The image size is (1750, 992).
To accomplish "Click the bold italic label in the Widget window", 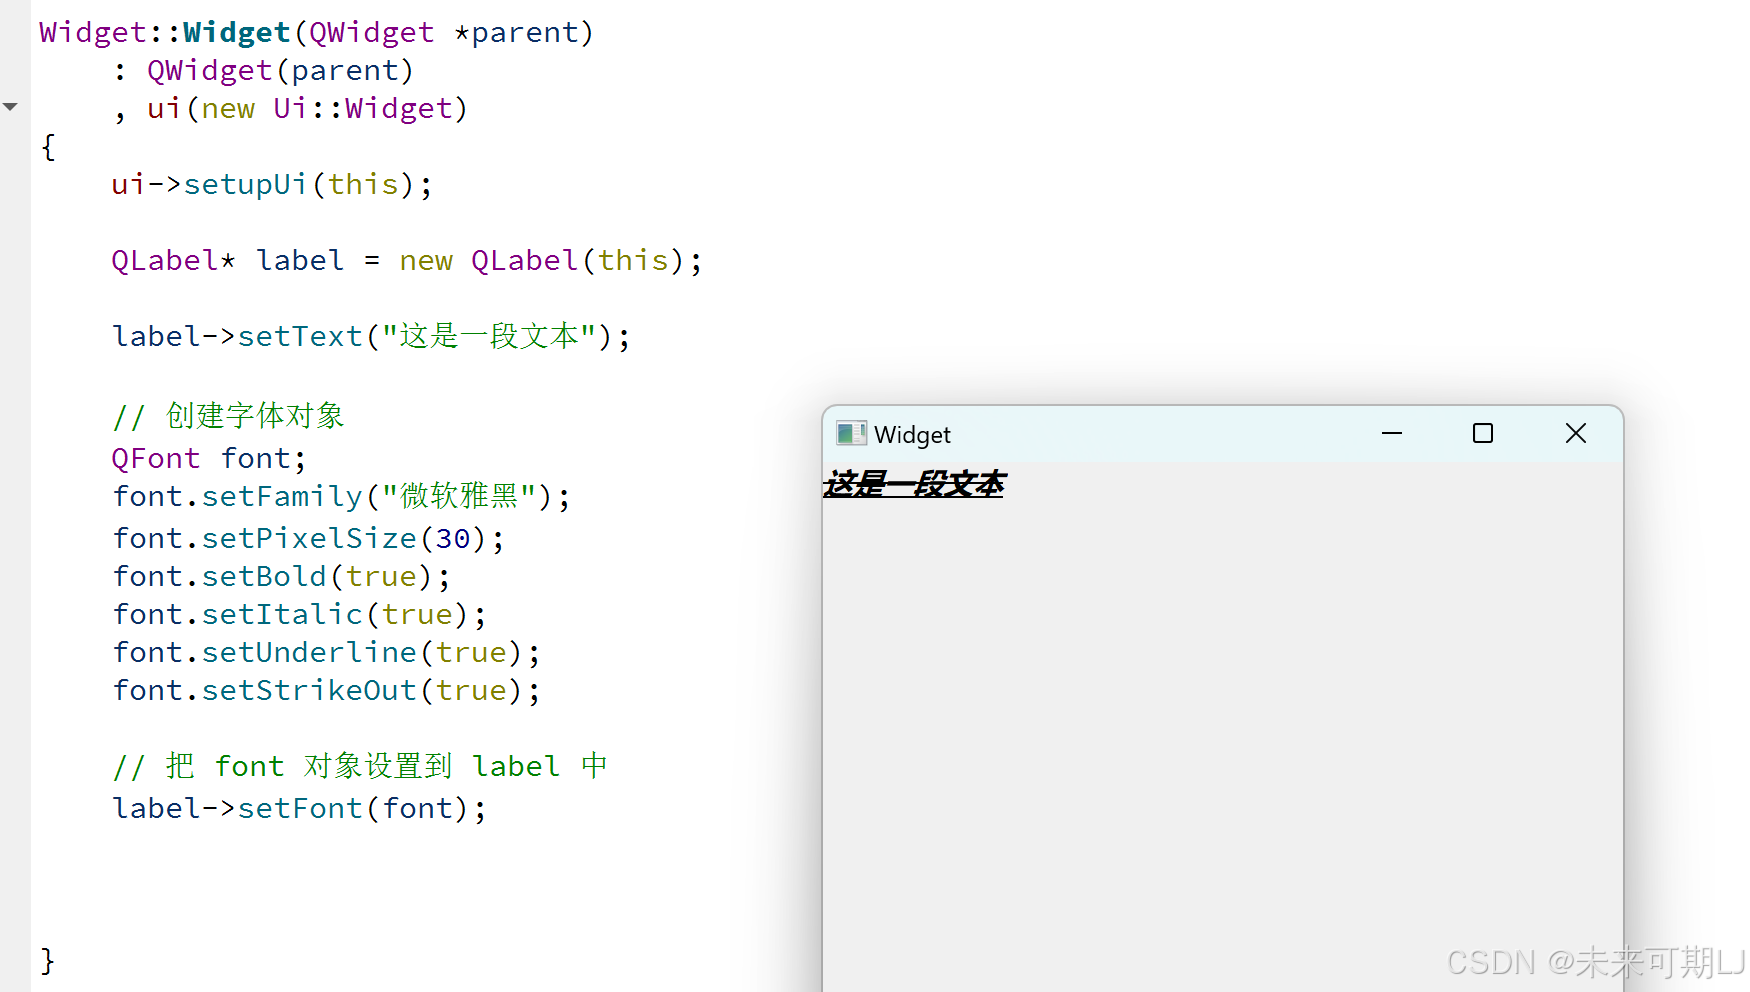I will pos(913,484).
